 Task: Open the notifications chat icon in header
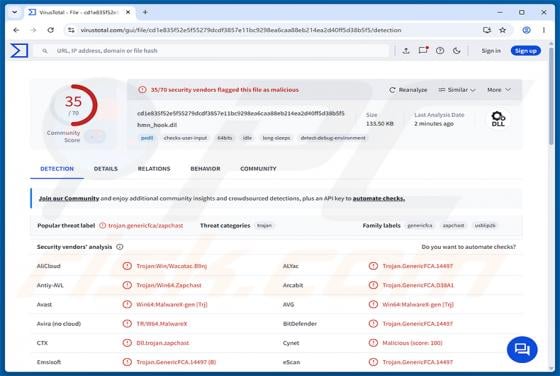click(423, 50)
